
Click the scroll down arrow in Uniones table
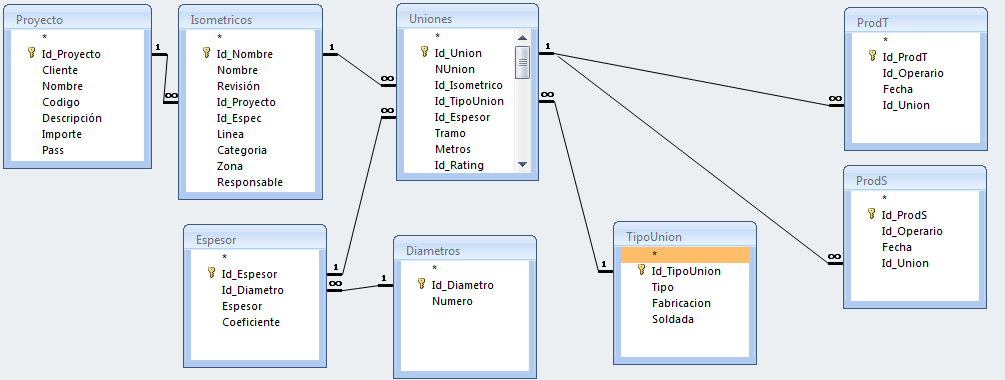522,165
